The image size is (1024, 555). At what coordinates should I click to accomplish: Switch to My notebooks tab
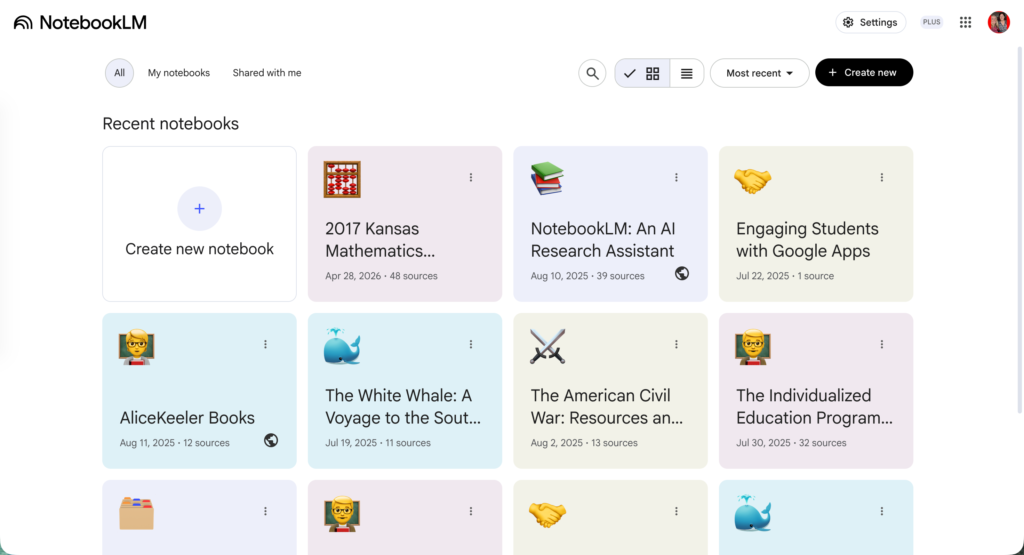(x=178, y=73)
